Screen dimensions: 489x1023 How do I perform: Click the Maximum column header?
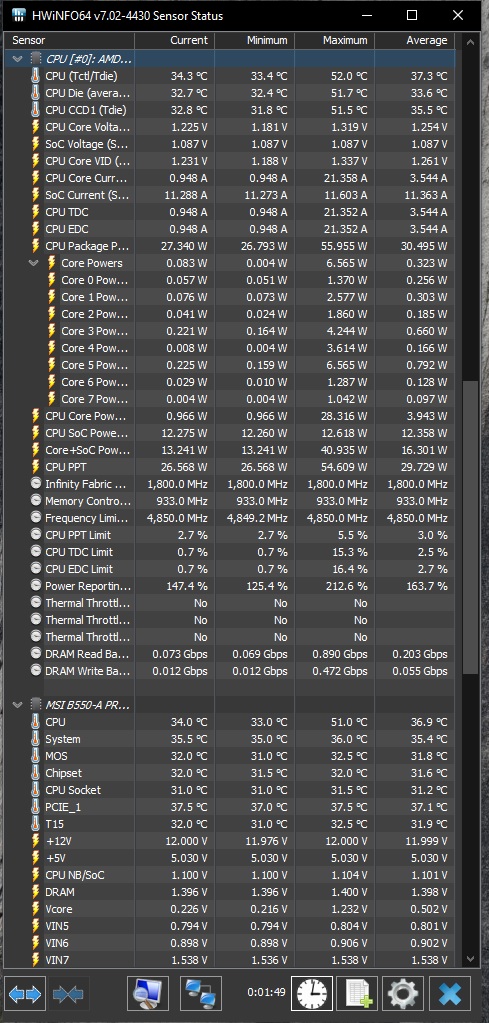tap(334, 40)
